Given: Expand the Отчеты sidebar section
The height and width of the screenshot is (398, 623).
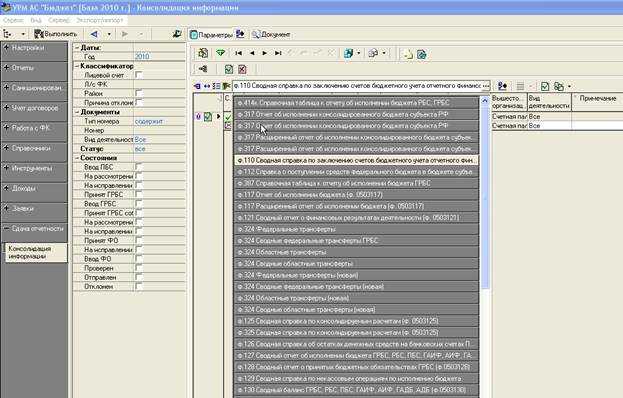Looking at the screenshot, I should [6, 68].
